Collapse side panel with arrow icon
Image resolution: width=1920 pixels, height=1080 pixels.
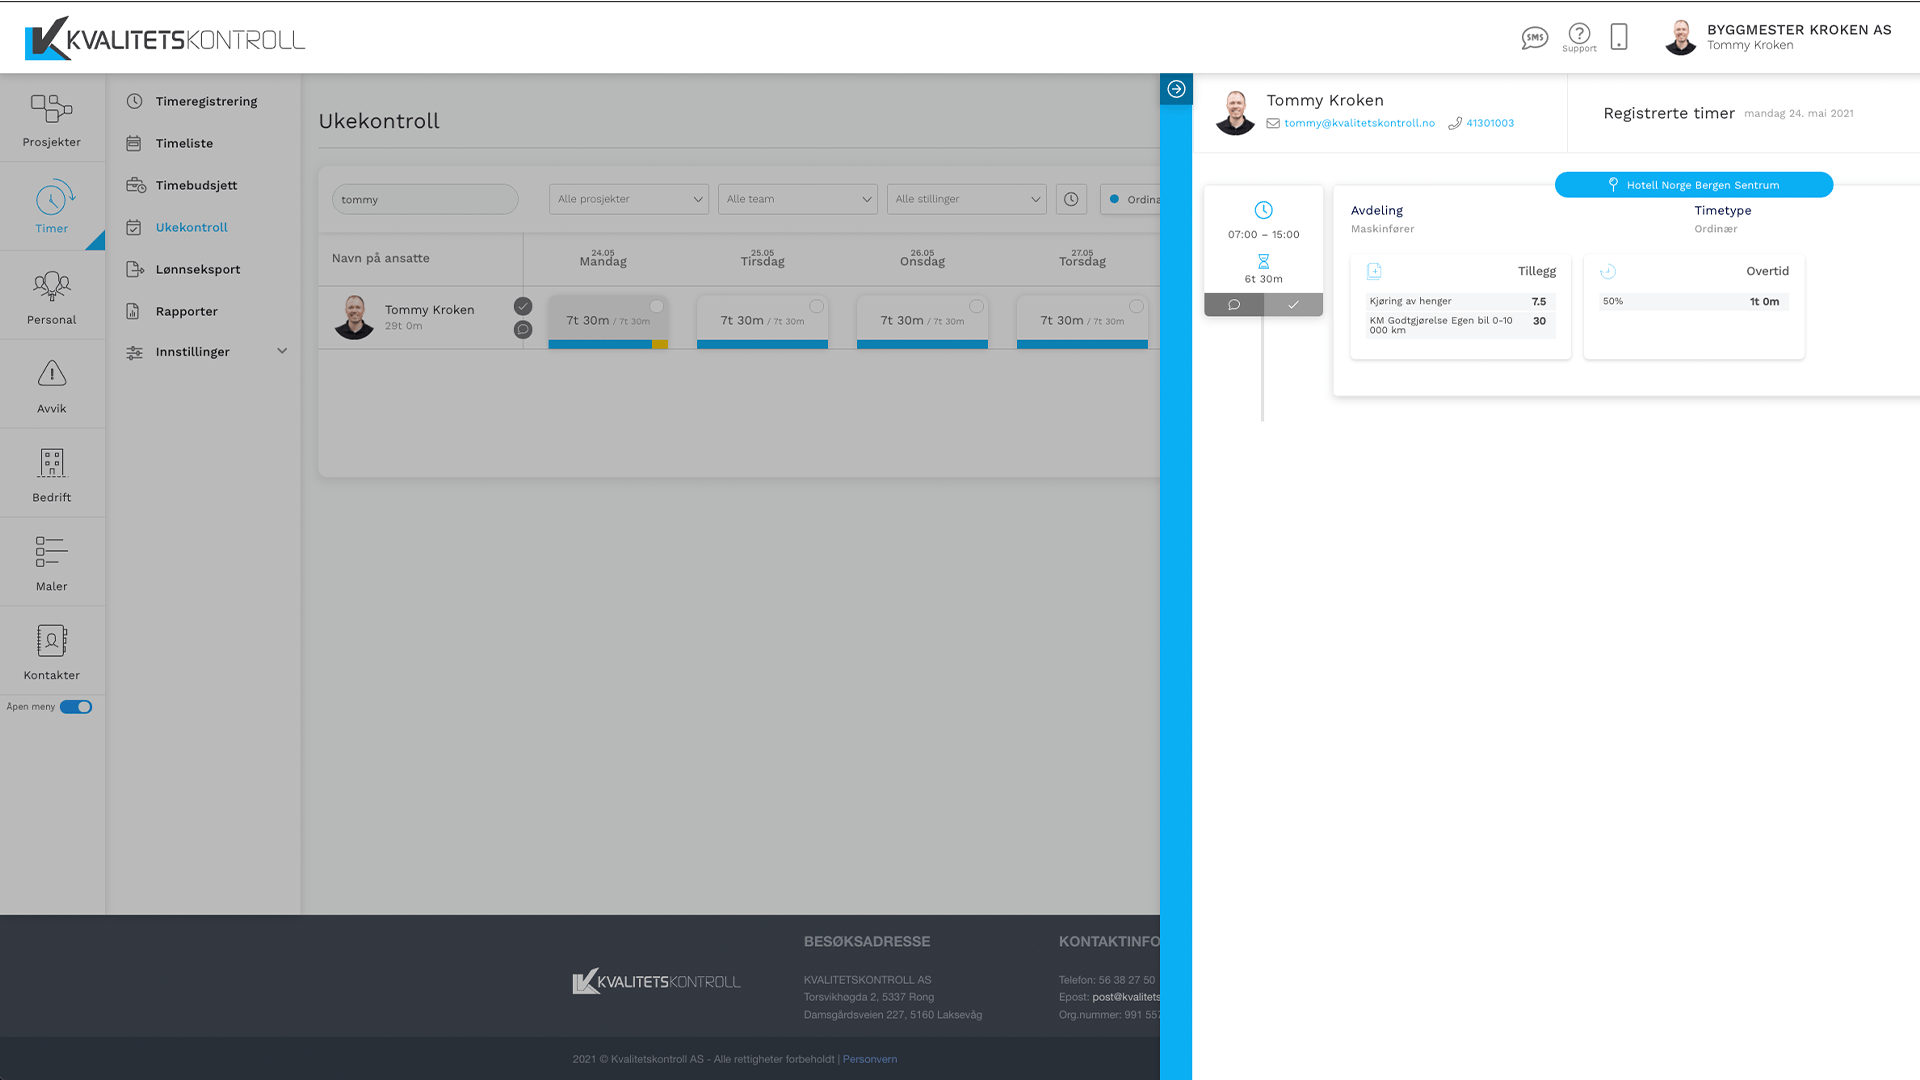pyautogui.click(x=1176, y=89)
